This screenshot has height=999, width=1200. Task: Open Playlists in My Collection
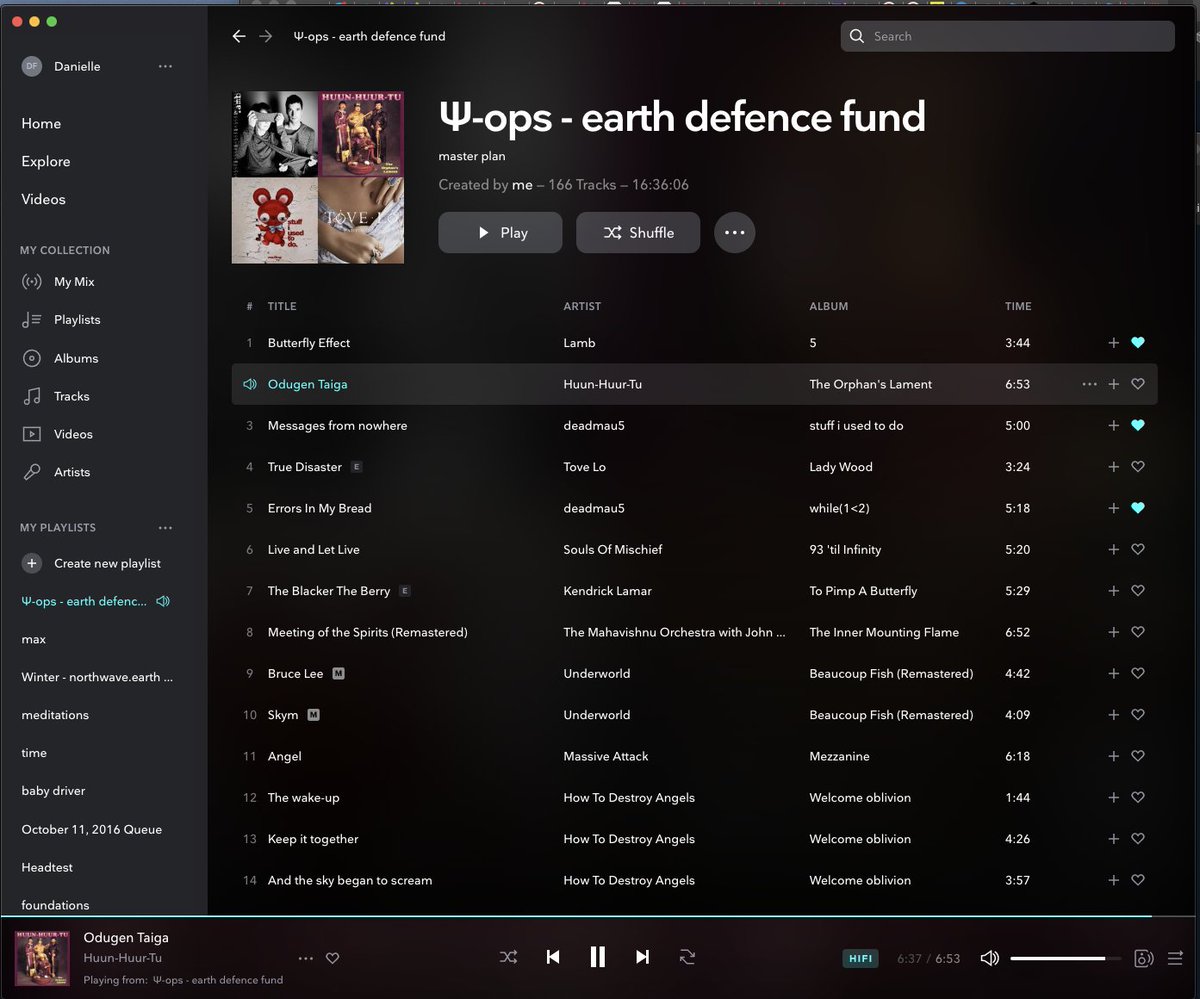(77, 320)
